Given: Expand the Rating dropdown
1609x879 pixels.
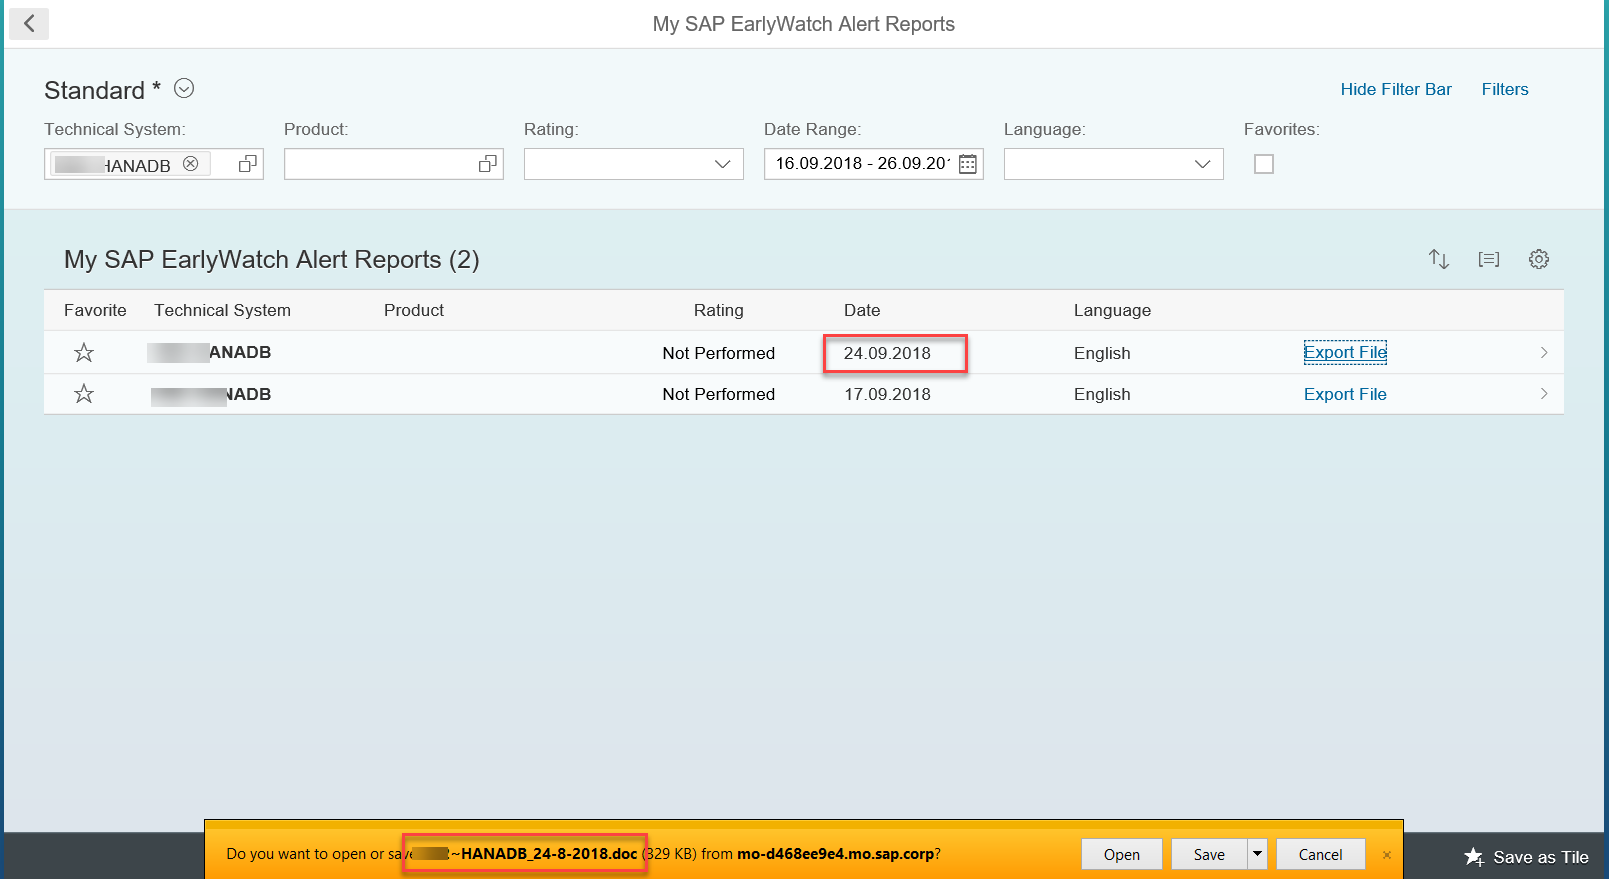Looking at the screenshot, I should point(722,164).
